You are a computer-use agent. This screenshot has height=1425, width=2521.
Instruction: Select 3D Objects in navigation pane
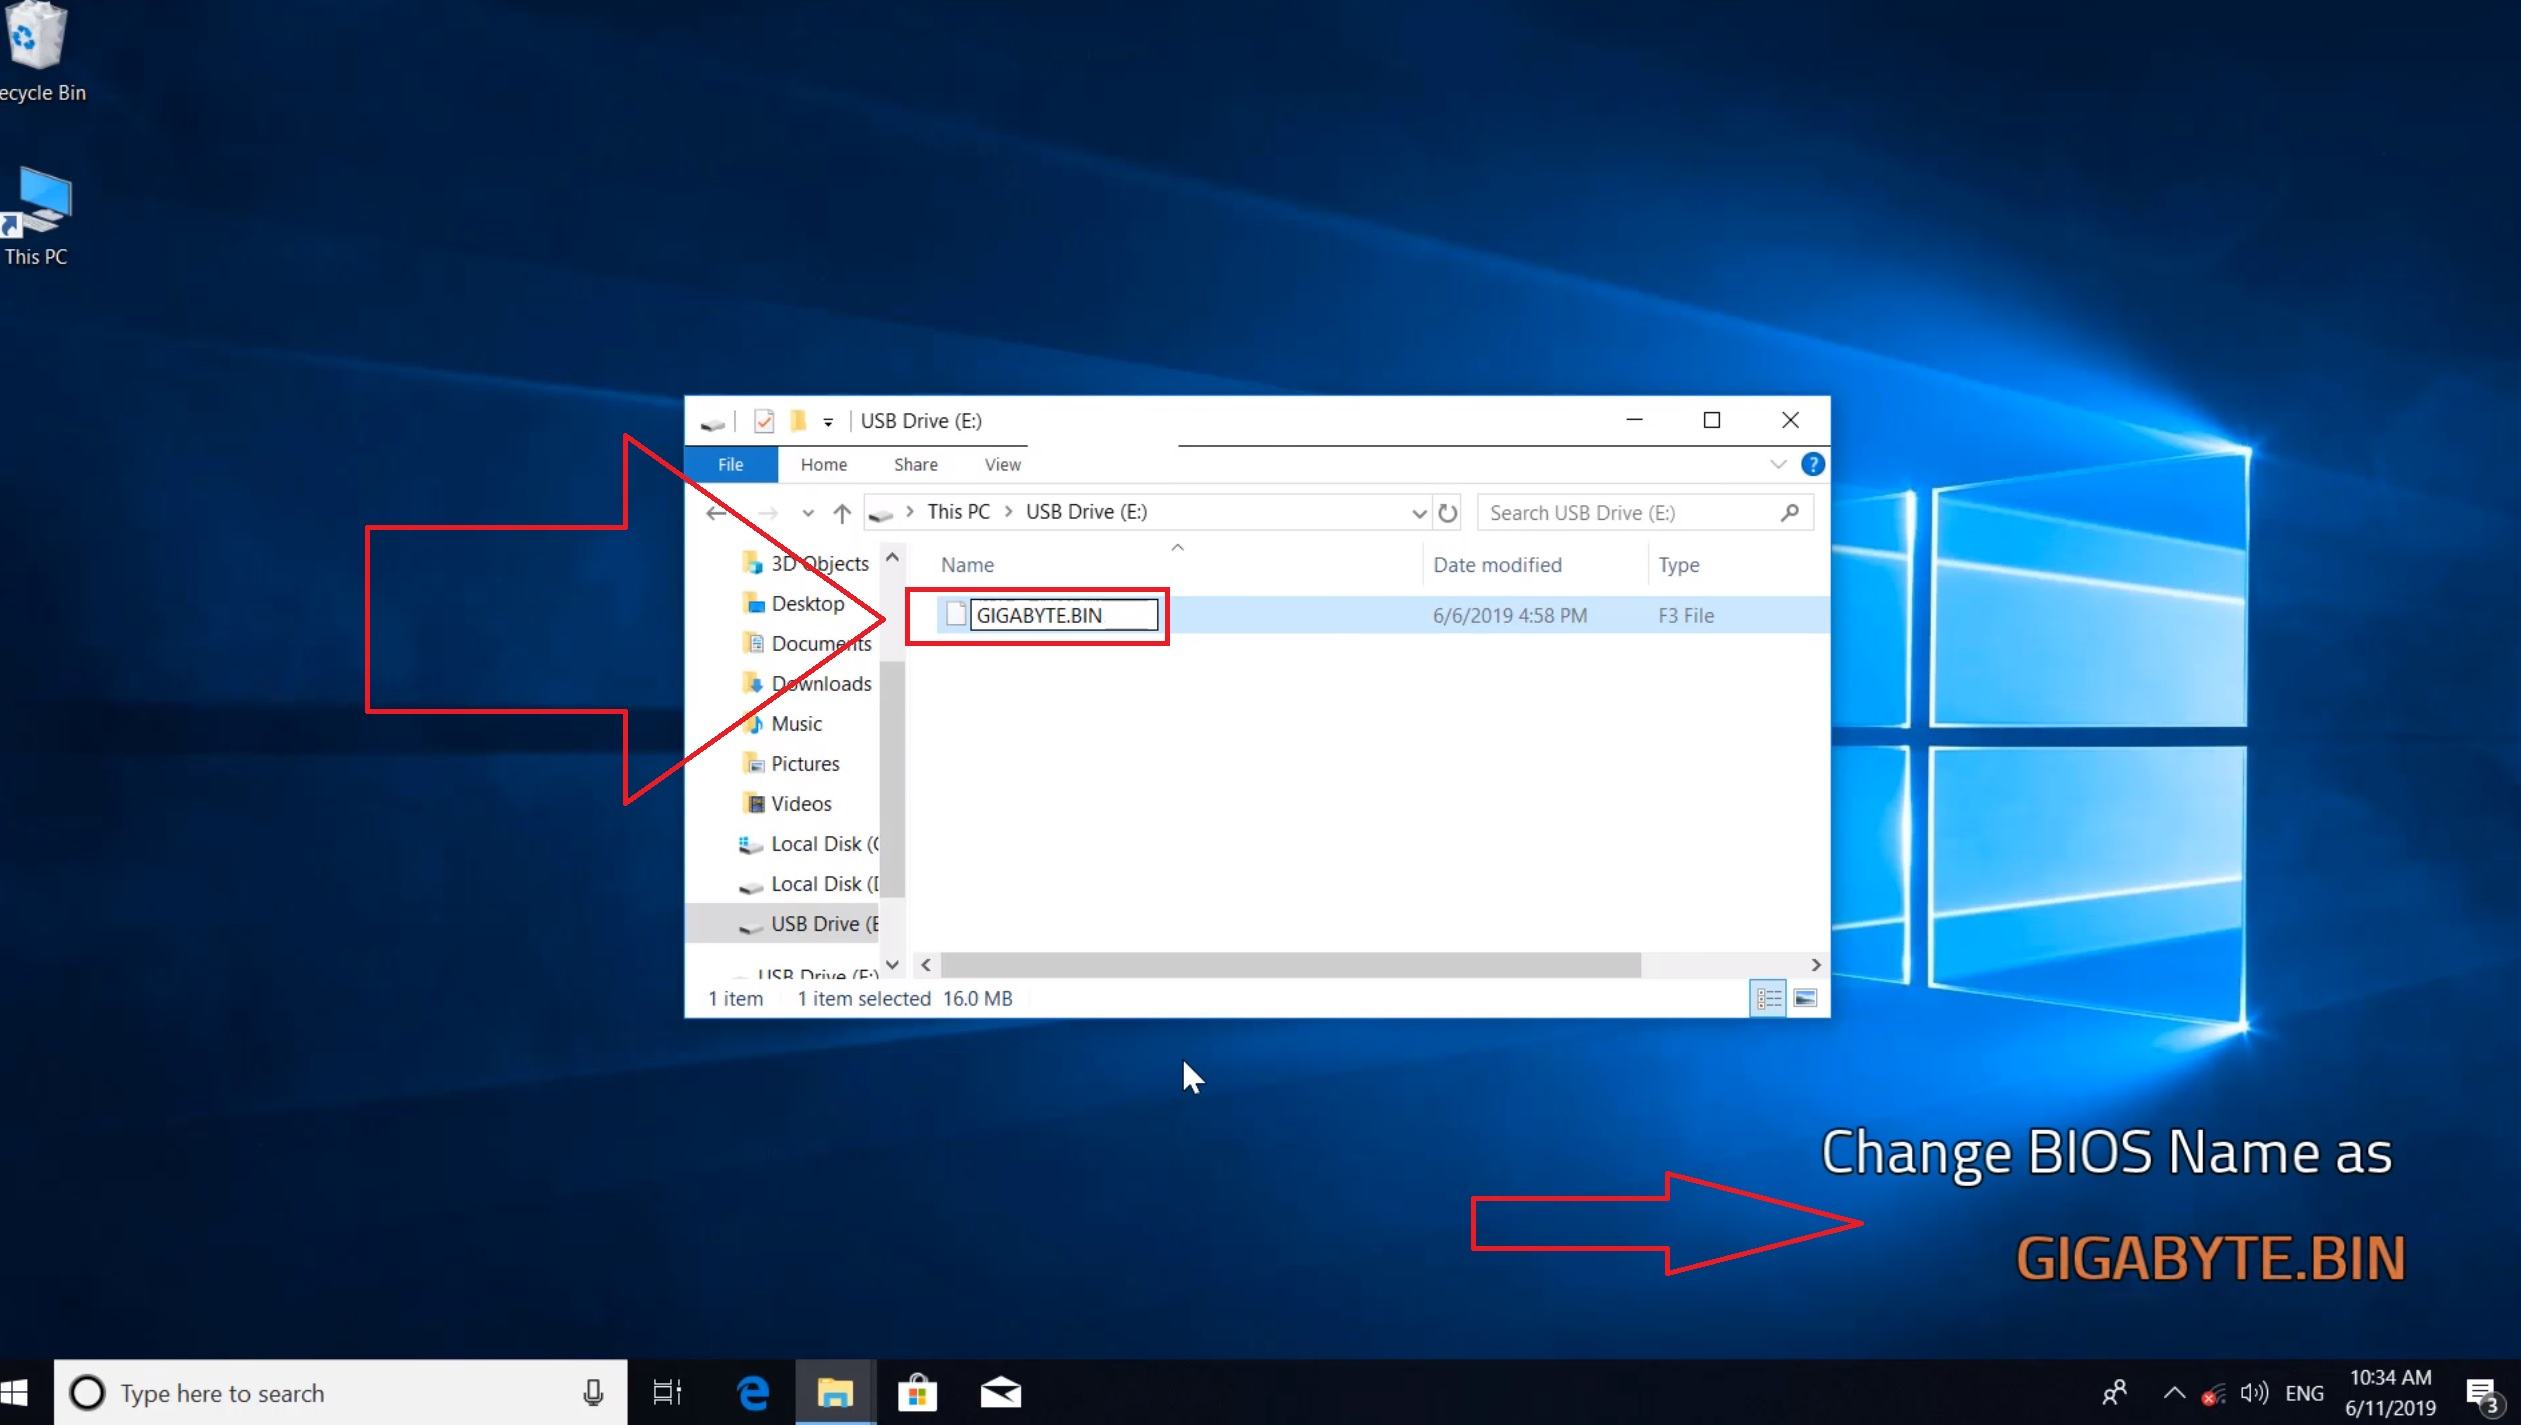pos(806,563)
